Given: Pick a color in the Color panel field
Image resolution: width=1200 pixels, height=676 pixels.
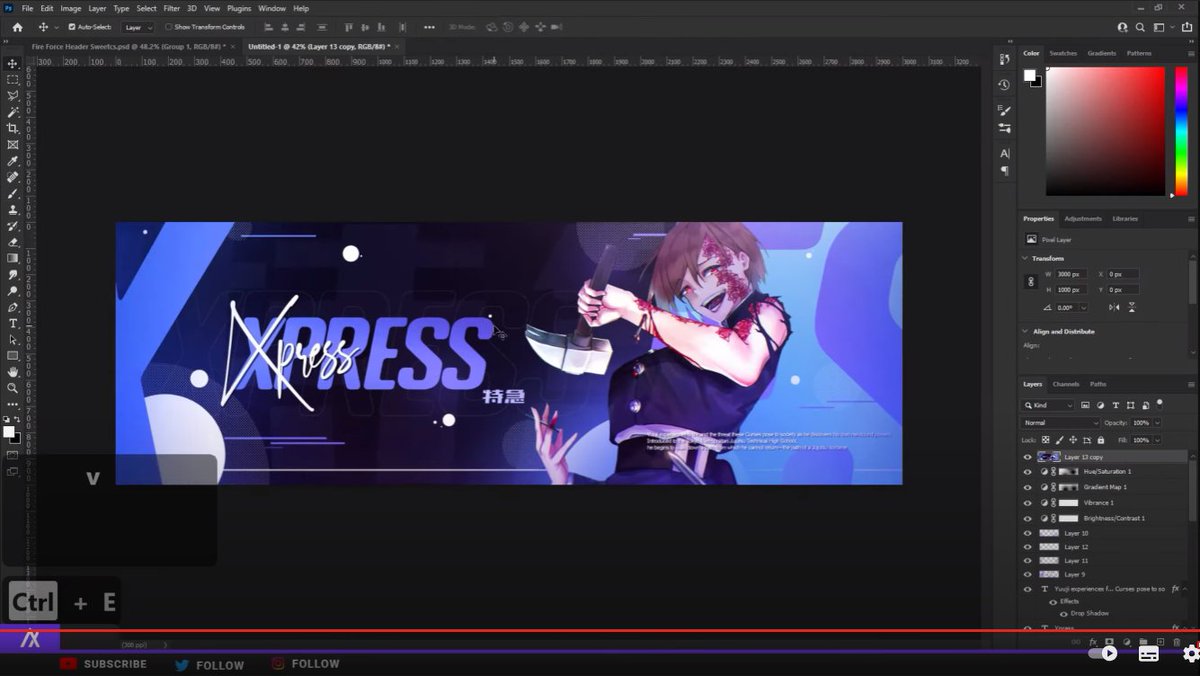Looking at the screenshot, I should pos(1105,131).
